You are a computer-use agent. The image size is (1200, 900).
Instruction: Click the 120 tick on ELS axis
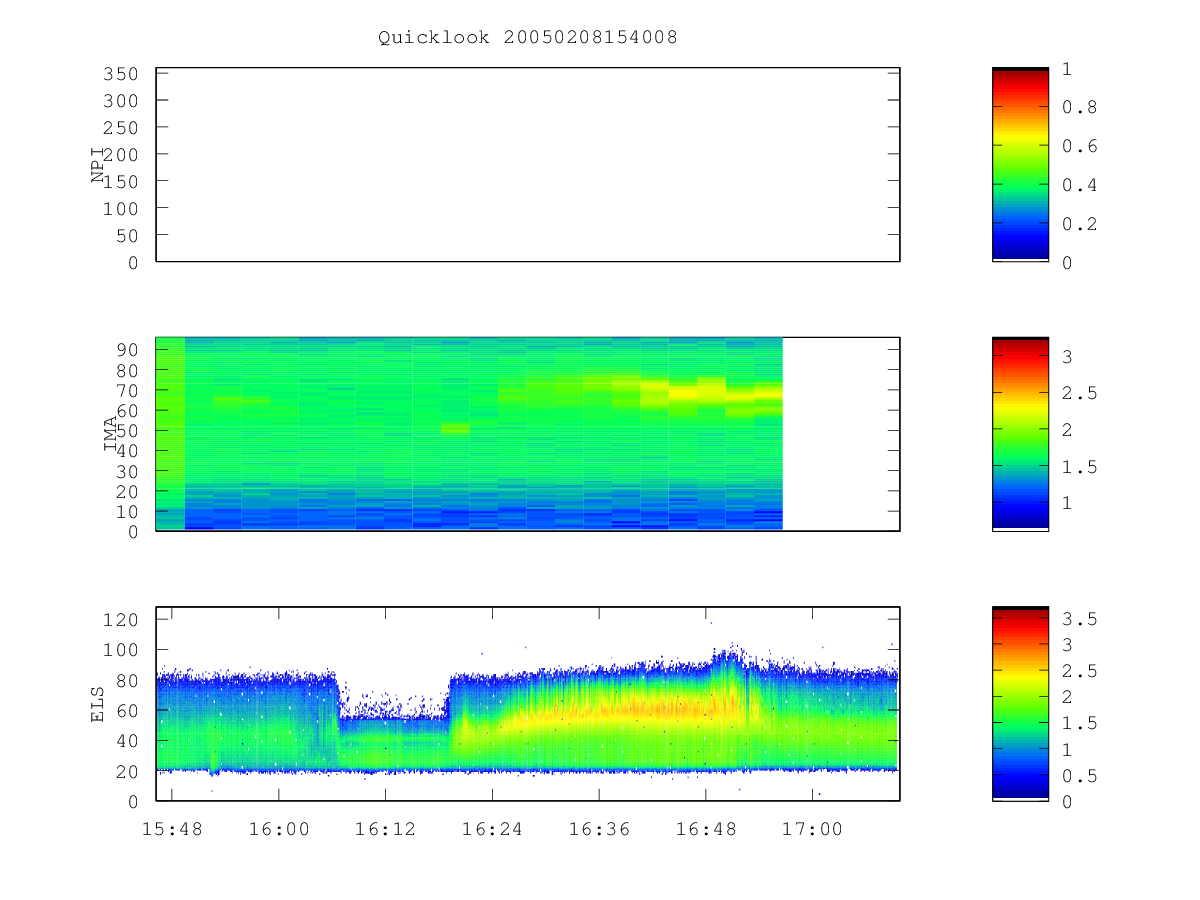pos(121,620)
